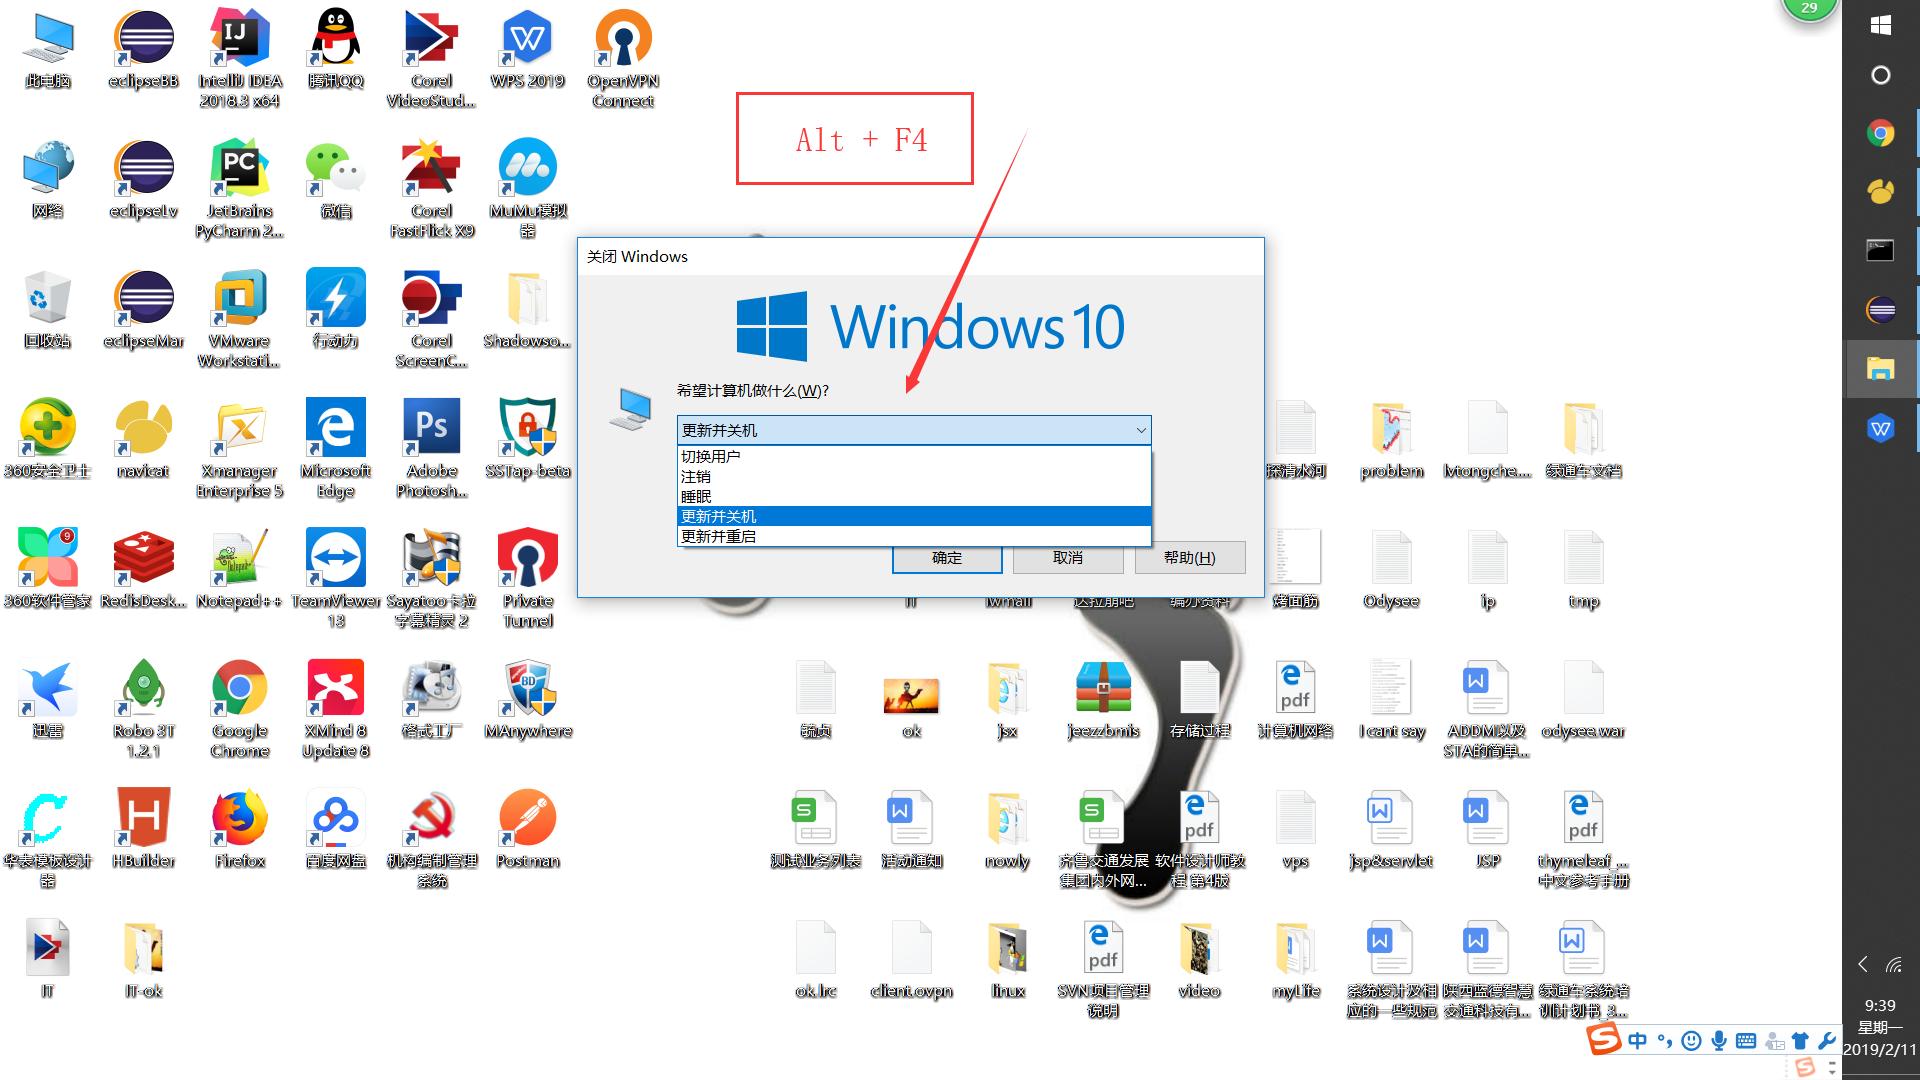Open the Windows Start menu
The width and height of the screenshot is (1920, 1080).
pos(1881,25)
